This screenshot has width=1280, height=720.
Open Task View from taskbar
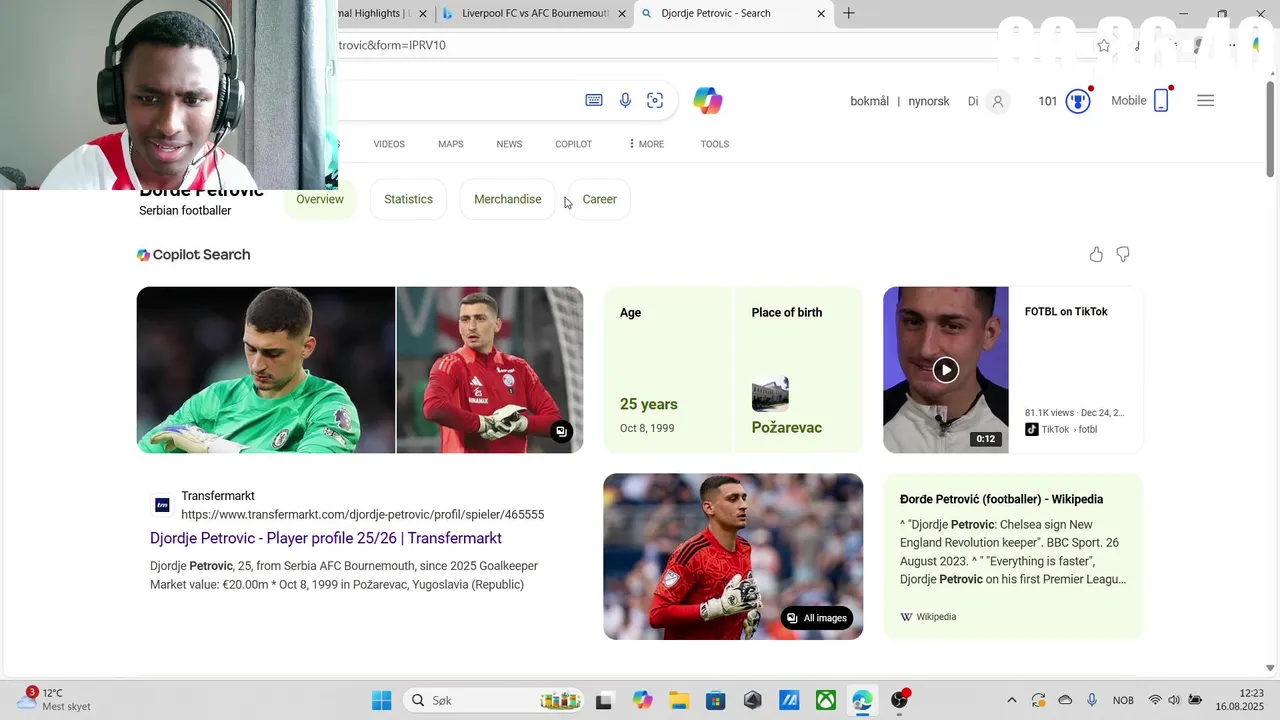tap(604, 701)
